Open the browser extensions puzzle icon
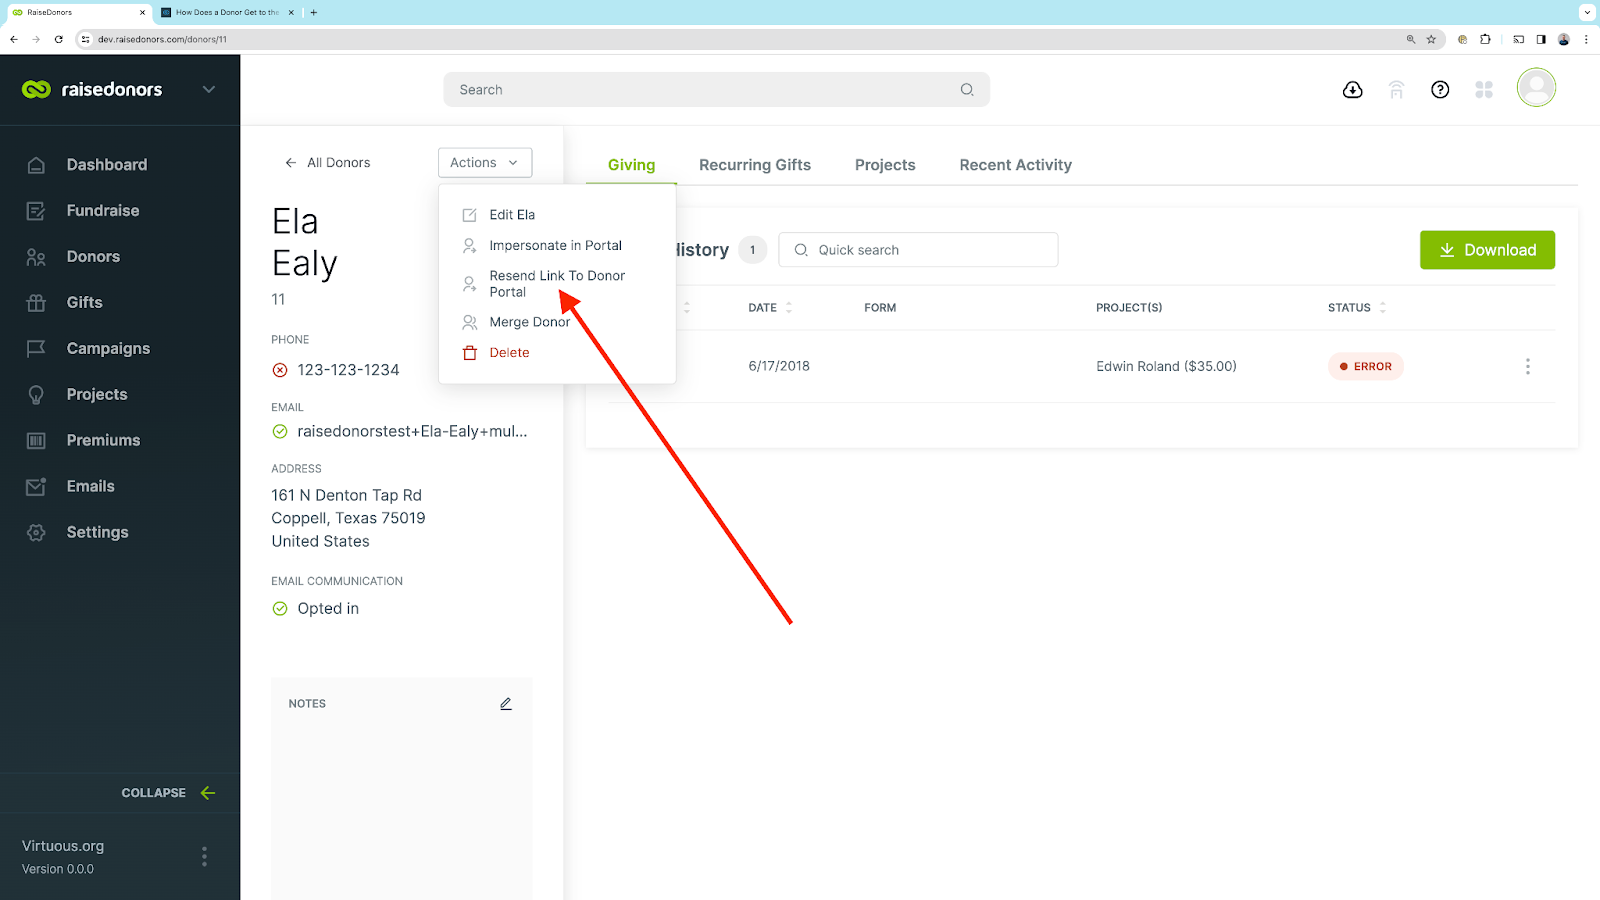Screen dimensions: 1600x900 click(x=1485, y=39)
